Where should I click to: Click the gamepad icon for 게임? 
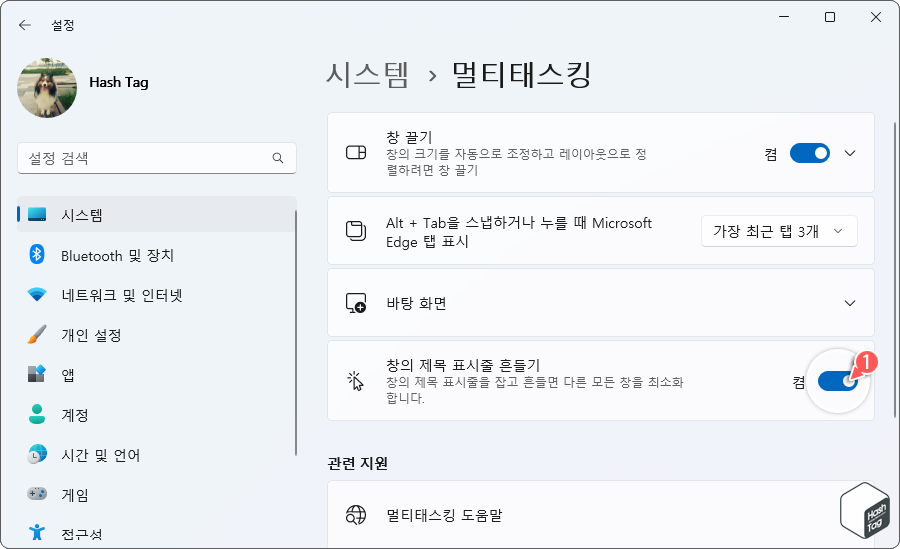37,494
